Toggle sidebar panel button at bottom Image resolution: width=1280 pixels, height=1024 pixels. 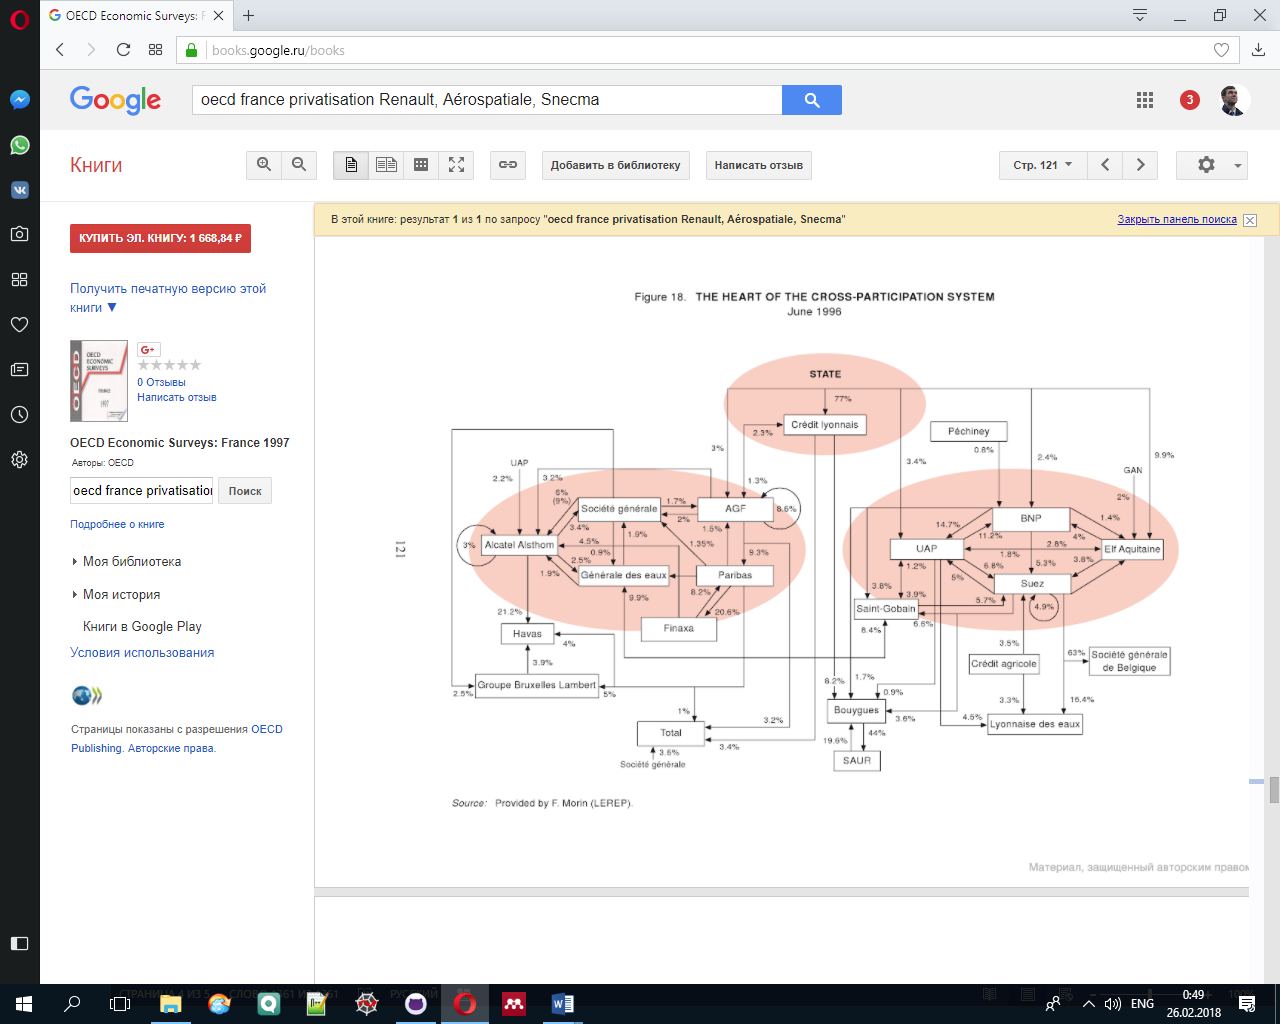coord(19,943)
